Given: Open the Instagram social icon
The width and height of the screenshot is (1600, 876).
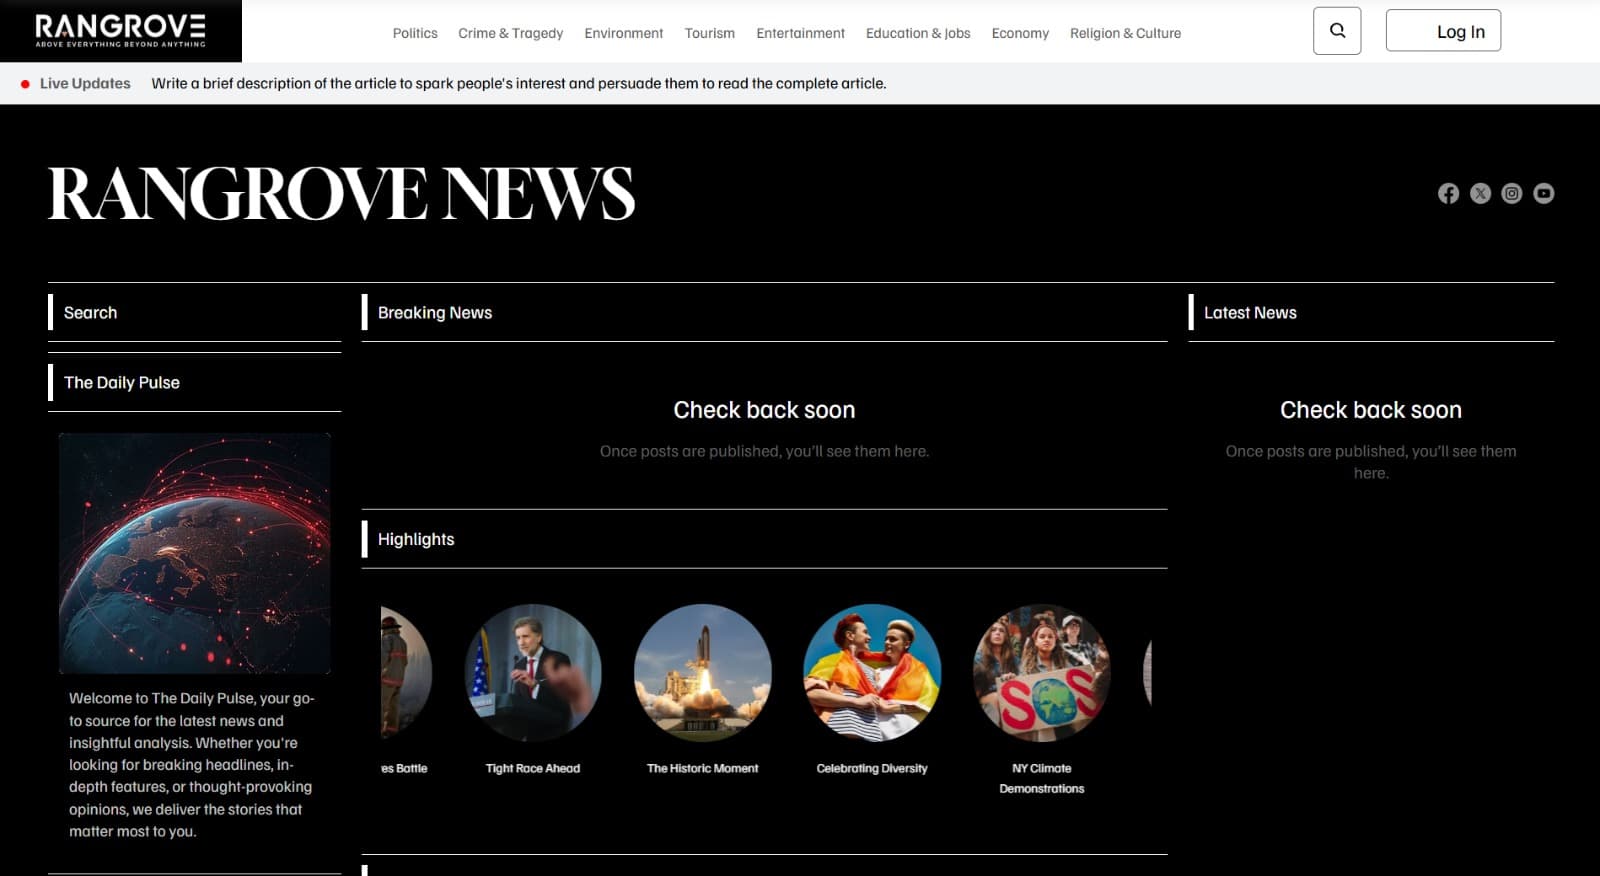Looking at the screenshot, I should 1512,193.
